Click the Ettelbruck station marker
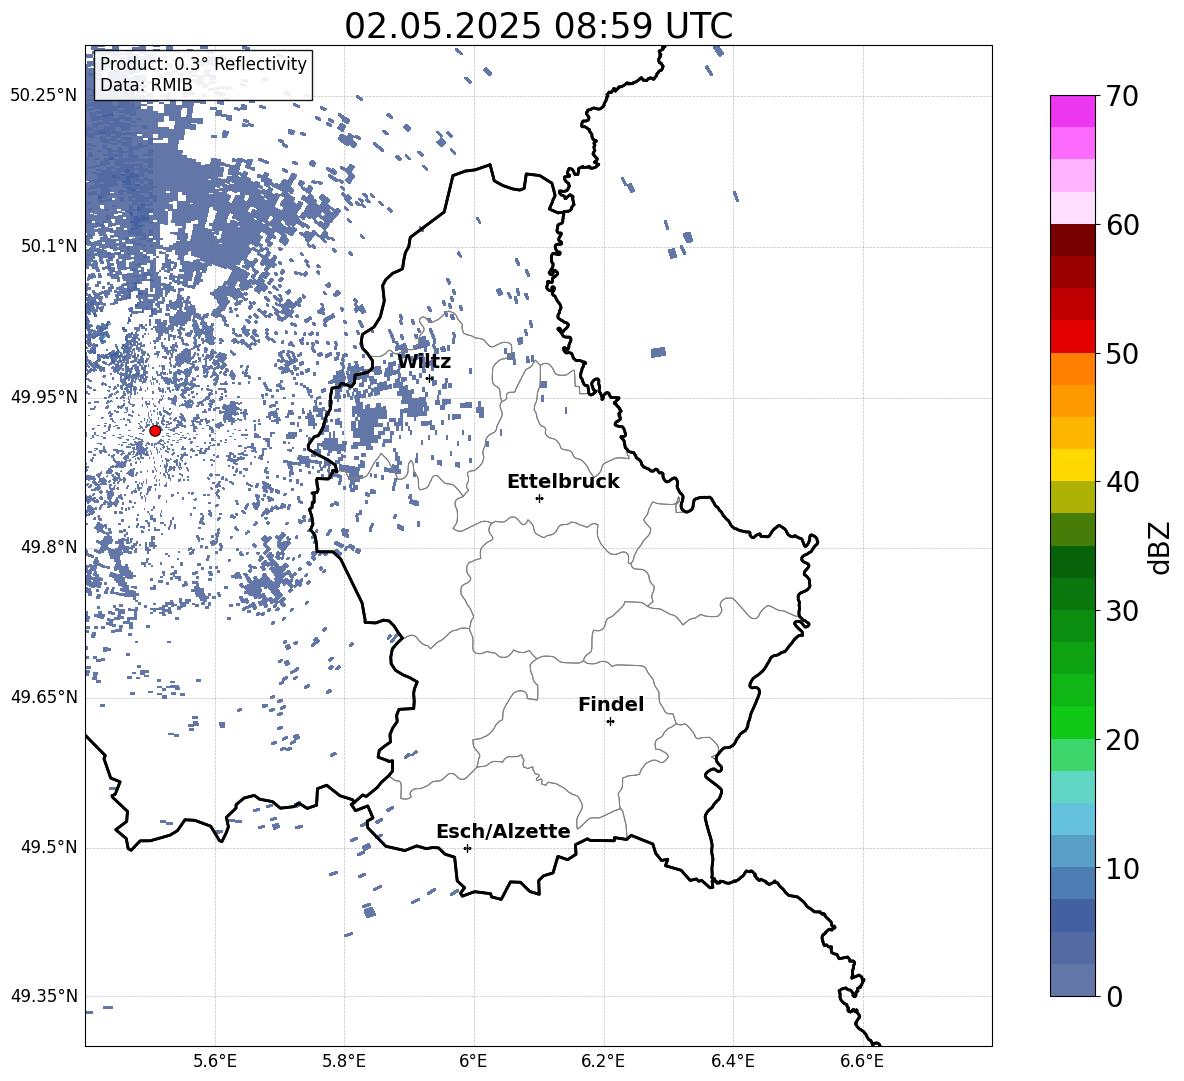This screenshot has width=1184, height=1081. (539, 498)
